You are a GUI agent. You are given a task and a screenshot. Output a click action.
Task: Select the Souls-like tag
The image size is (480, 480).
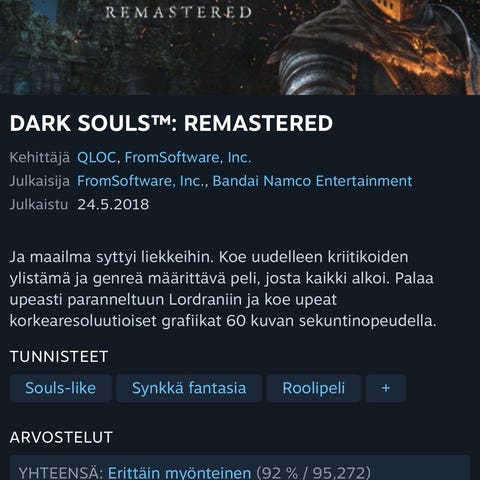tap(60, 388)
